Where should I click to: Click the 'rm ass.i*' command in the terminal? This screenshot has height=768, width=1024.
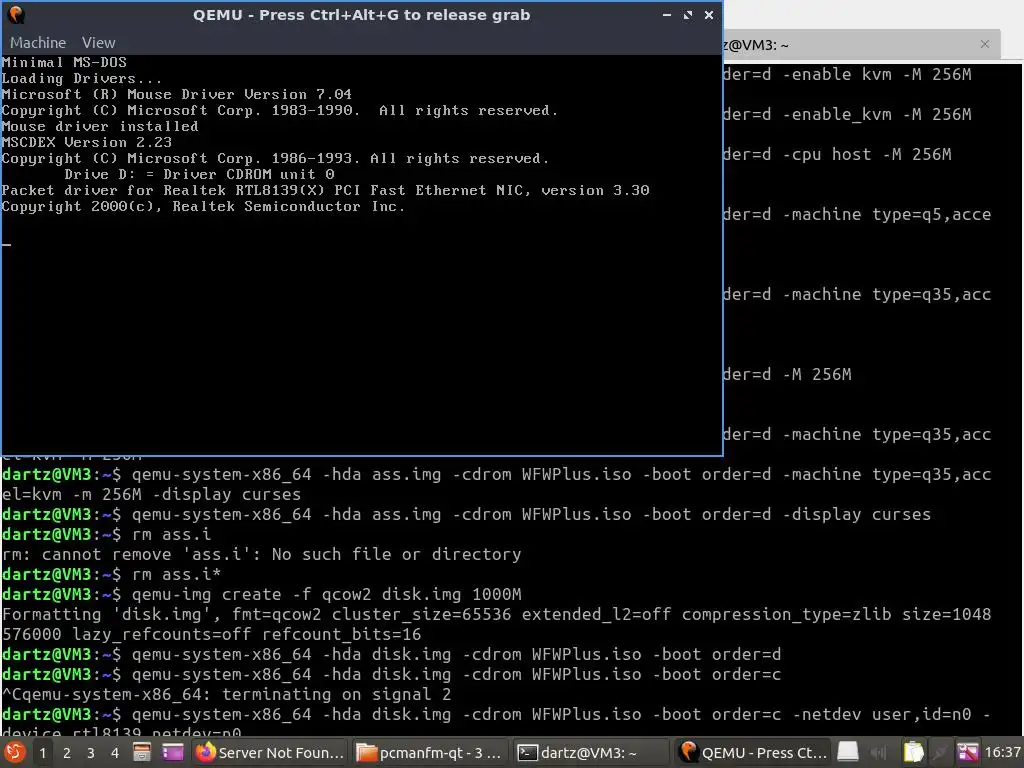(x=176, y=575)
